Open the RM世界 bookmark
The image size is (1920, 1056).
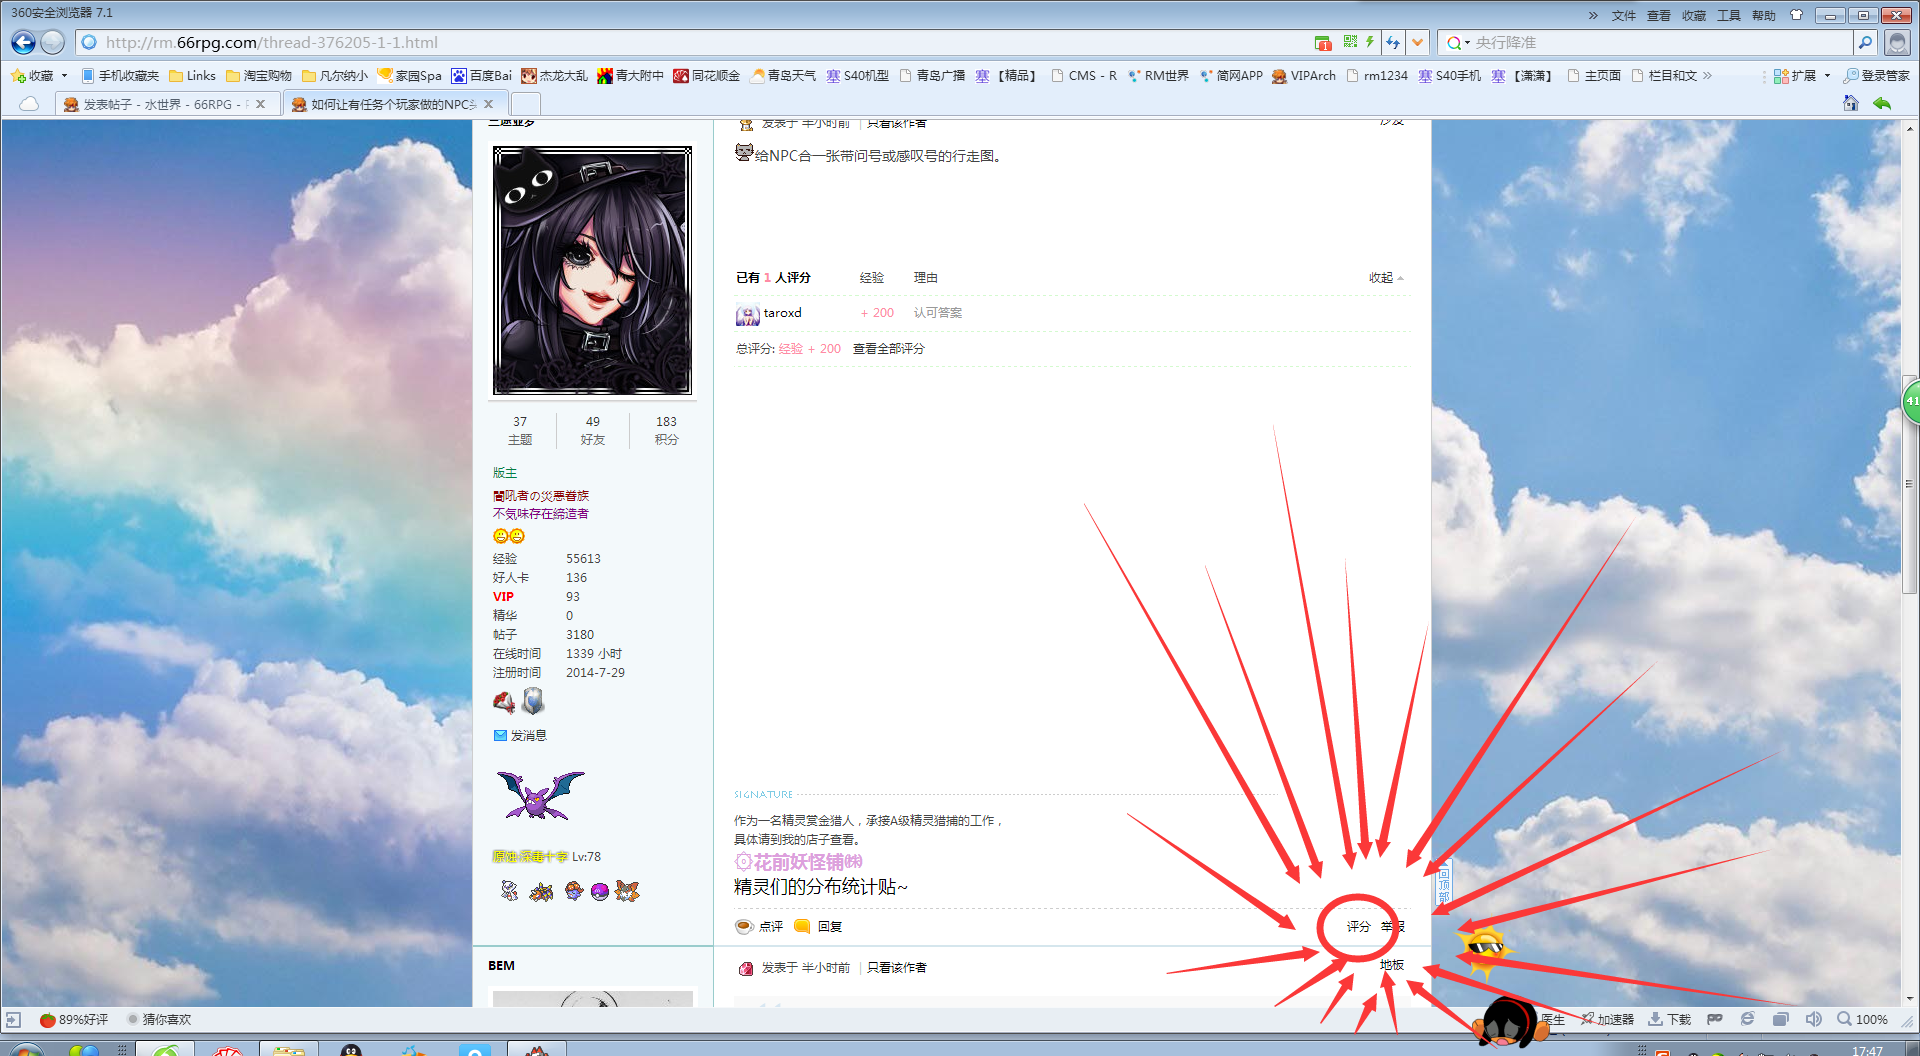1157,76
